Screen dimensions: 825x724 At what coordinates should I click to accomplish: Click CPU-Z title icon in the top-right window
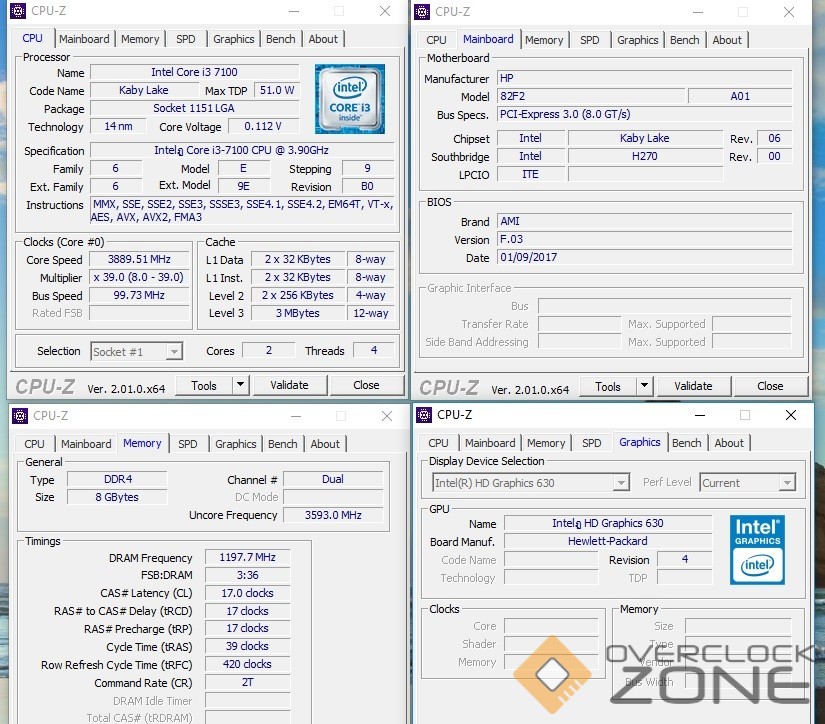(422, 11)
